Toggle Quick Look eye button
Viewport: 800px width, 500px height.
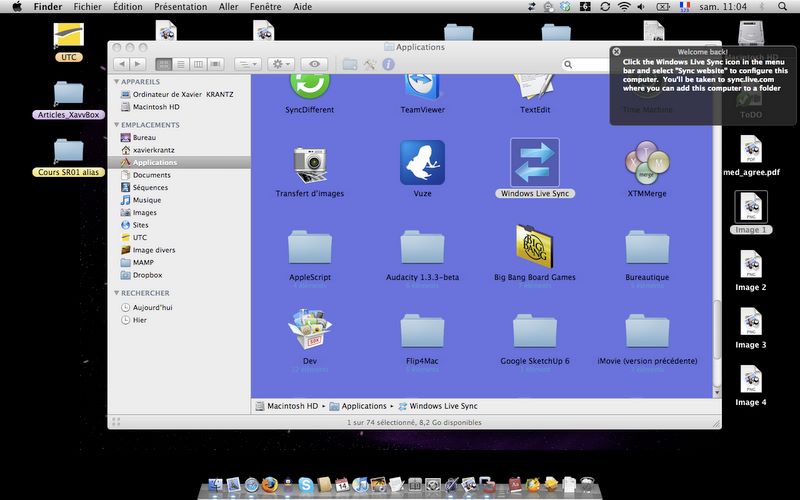314,64
